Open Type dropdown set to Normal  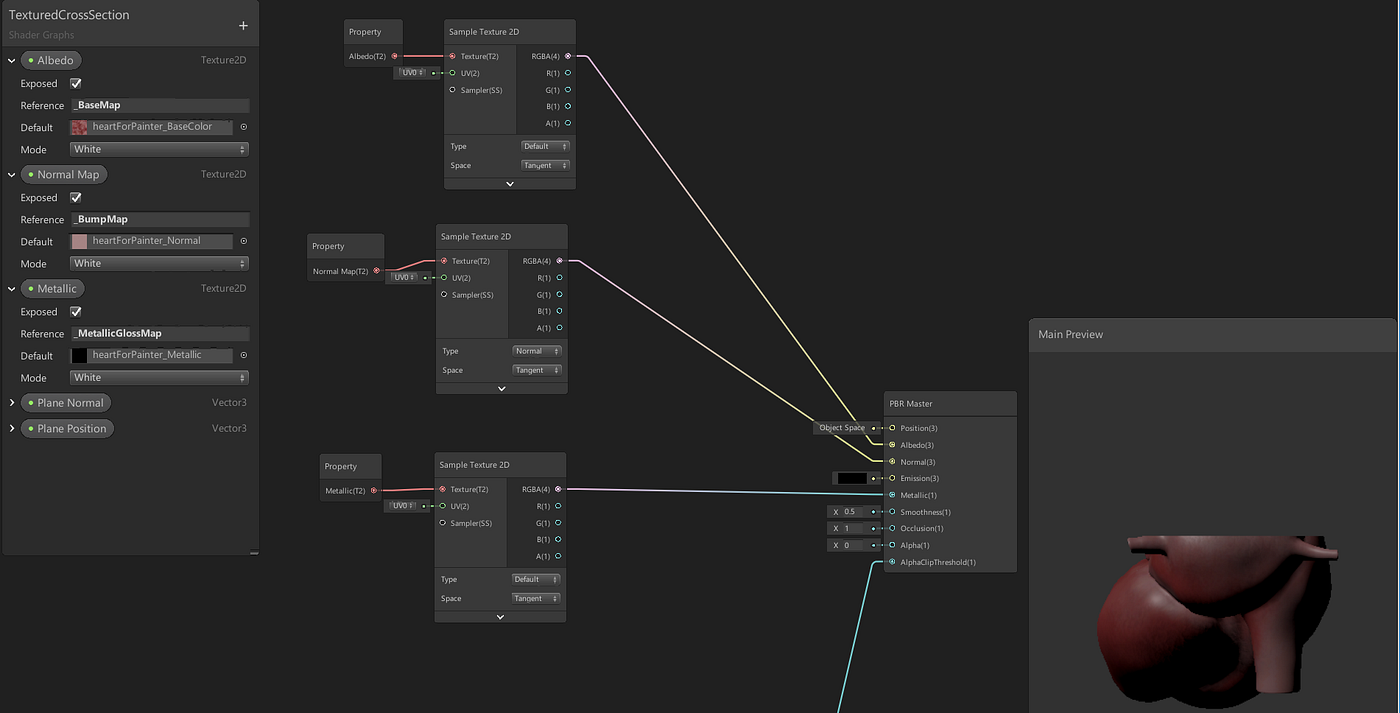click(537, 351)
